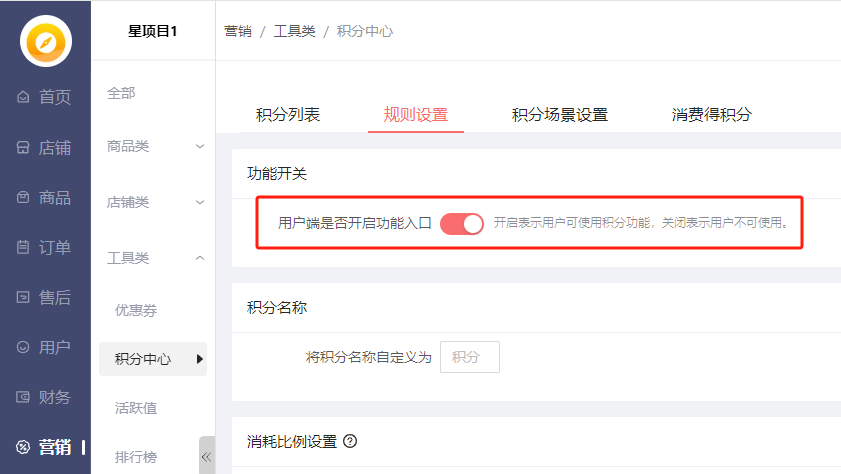Switch to the 积分场景设置 tab
This screenshot has width=841, height=474.
pos(560,114)
